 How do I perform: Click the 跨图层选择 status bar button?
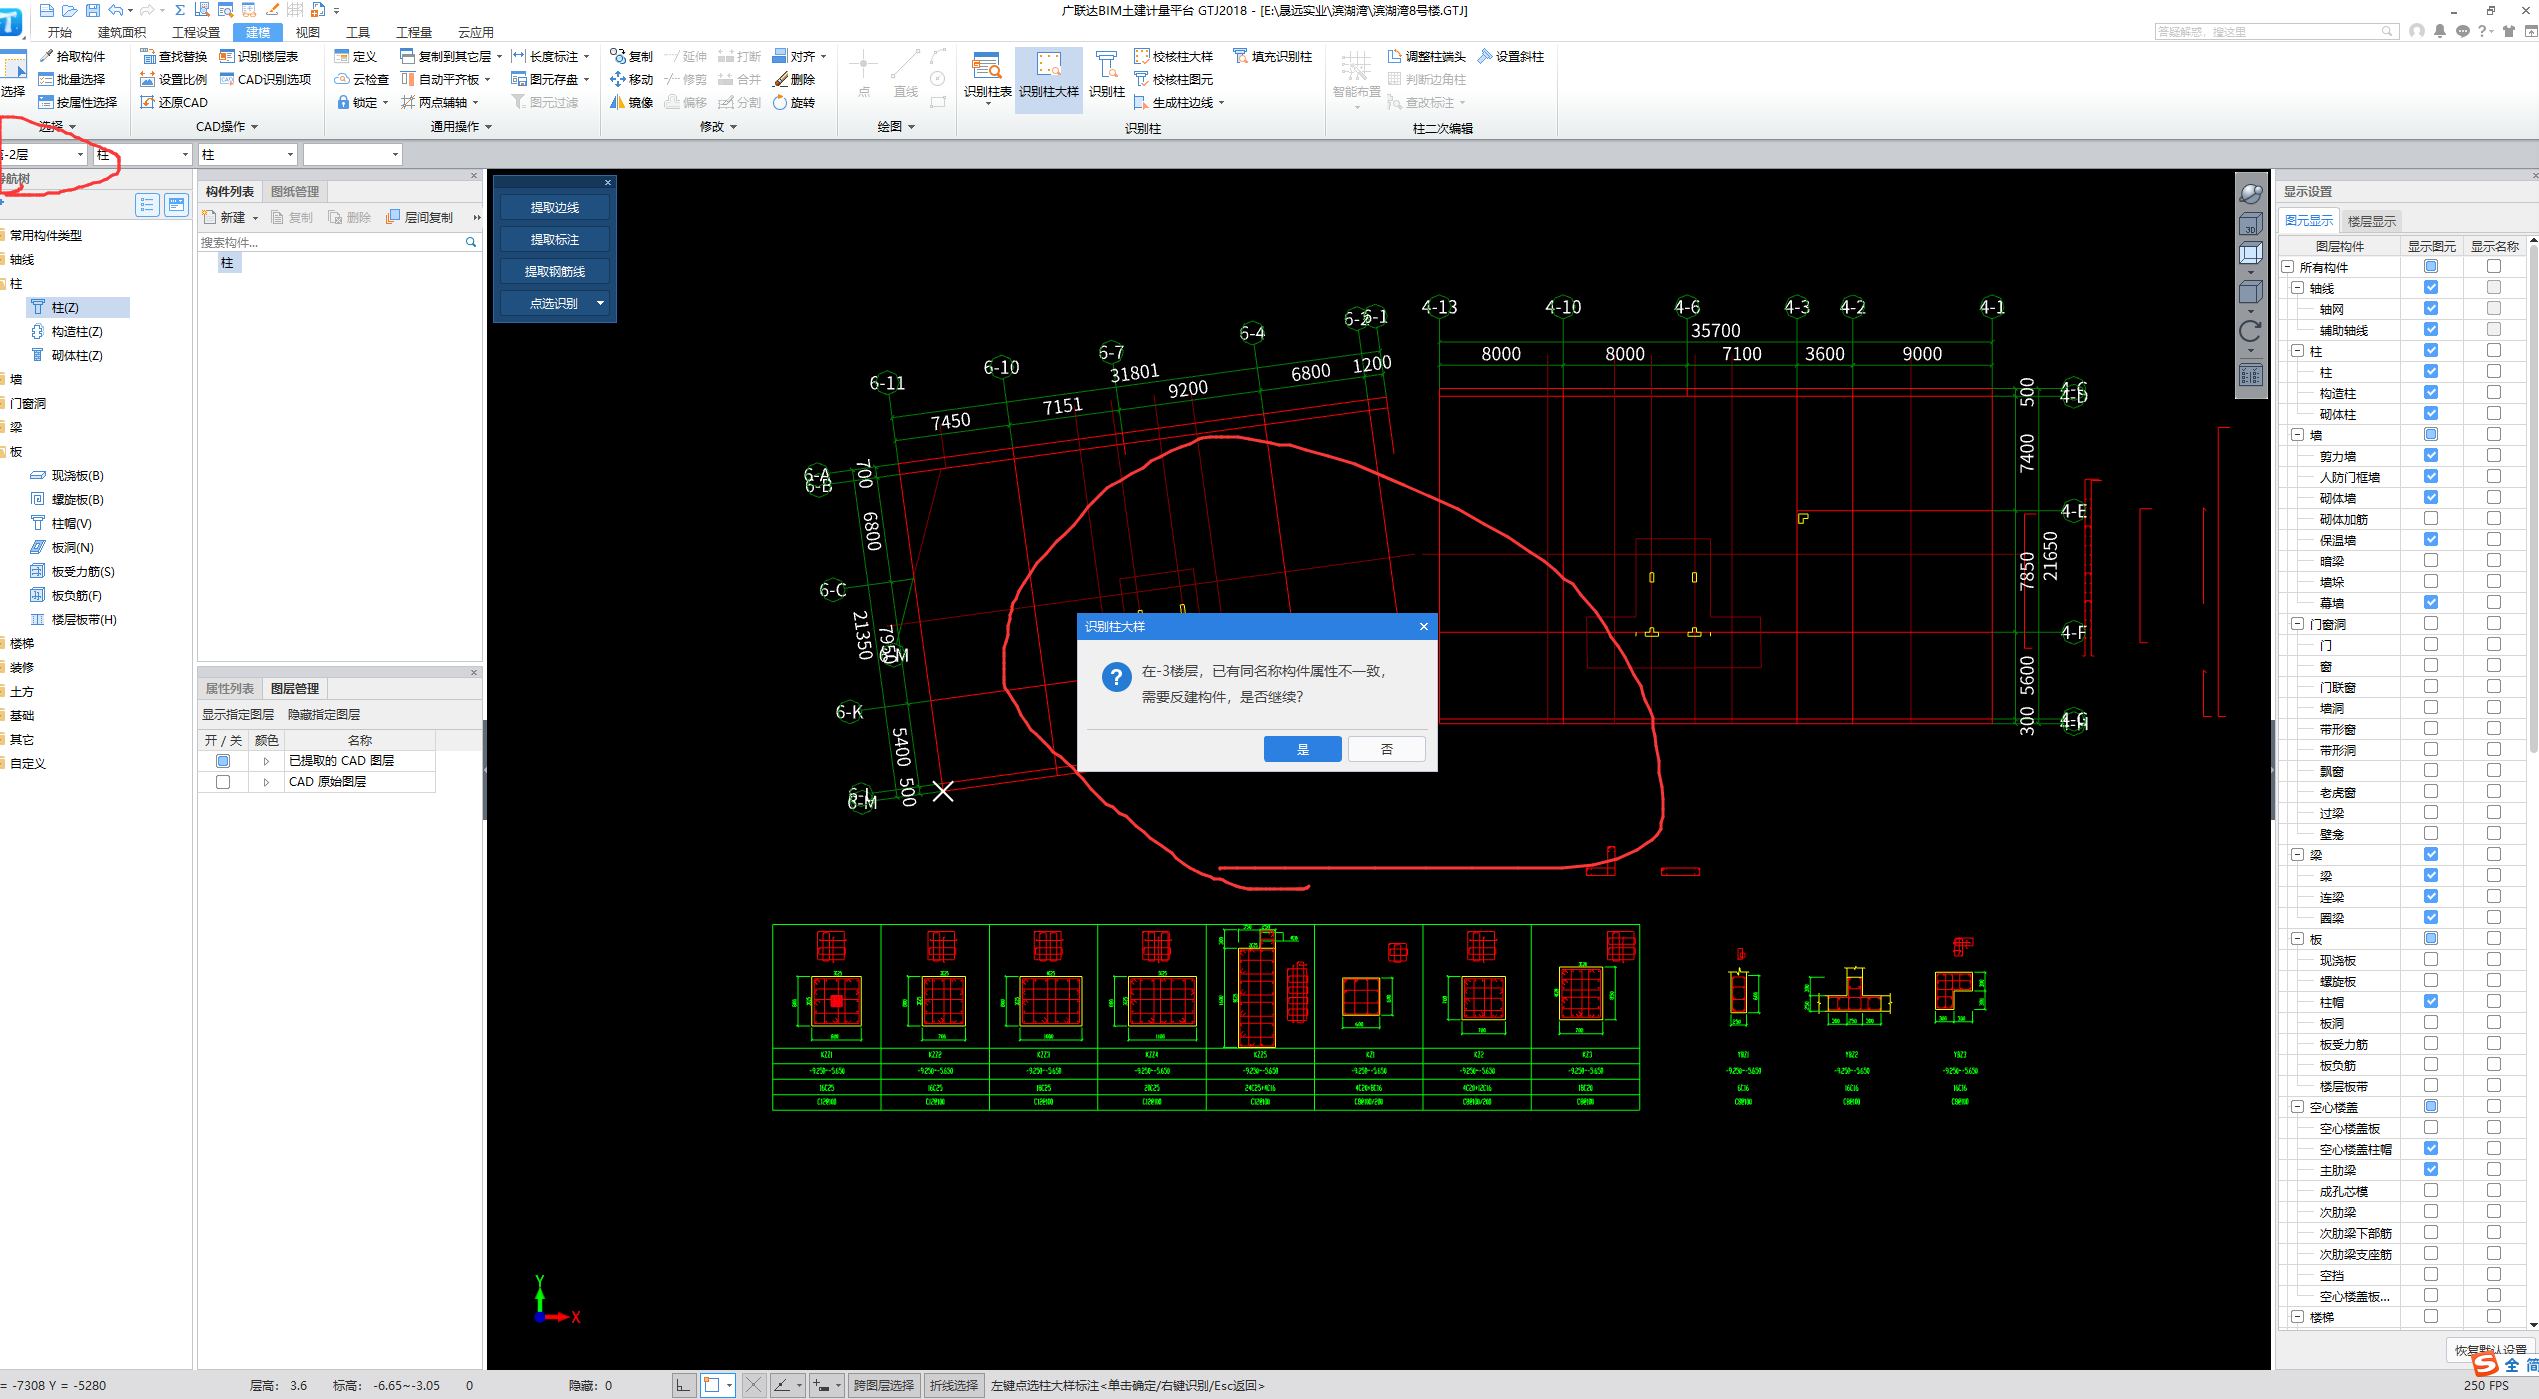pyautogui.click(x=883, y=1385)
